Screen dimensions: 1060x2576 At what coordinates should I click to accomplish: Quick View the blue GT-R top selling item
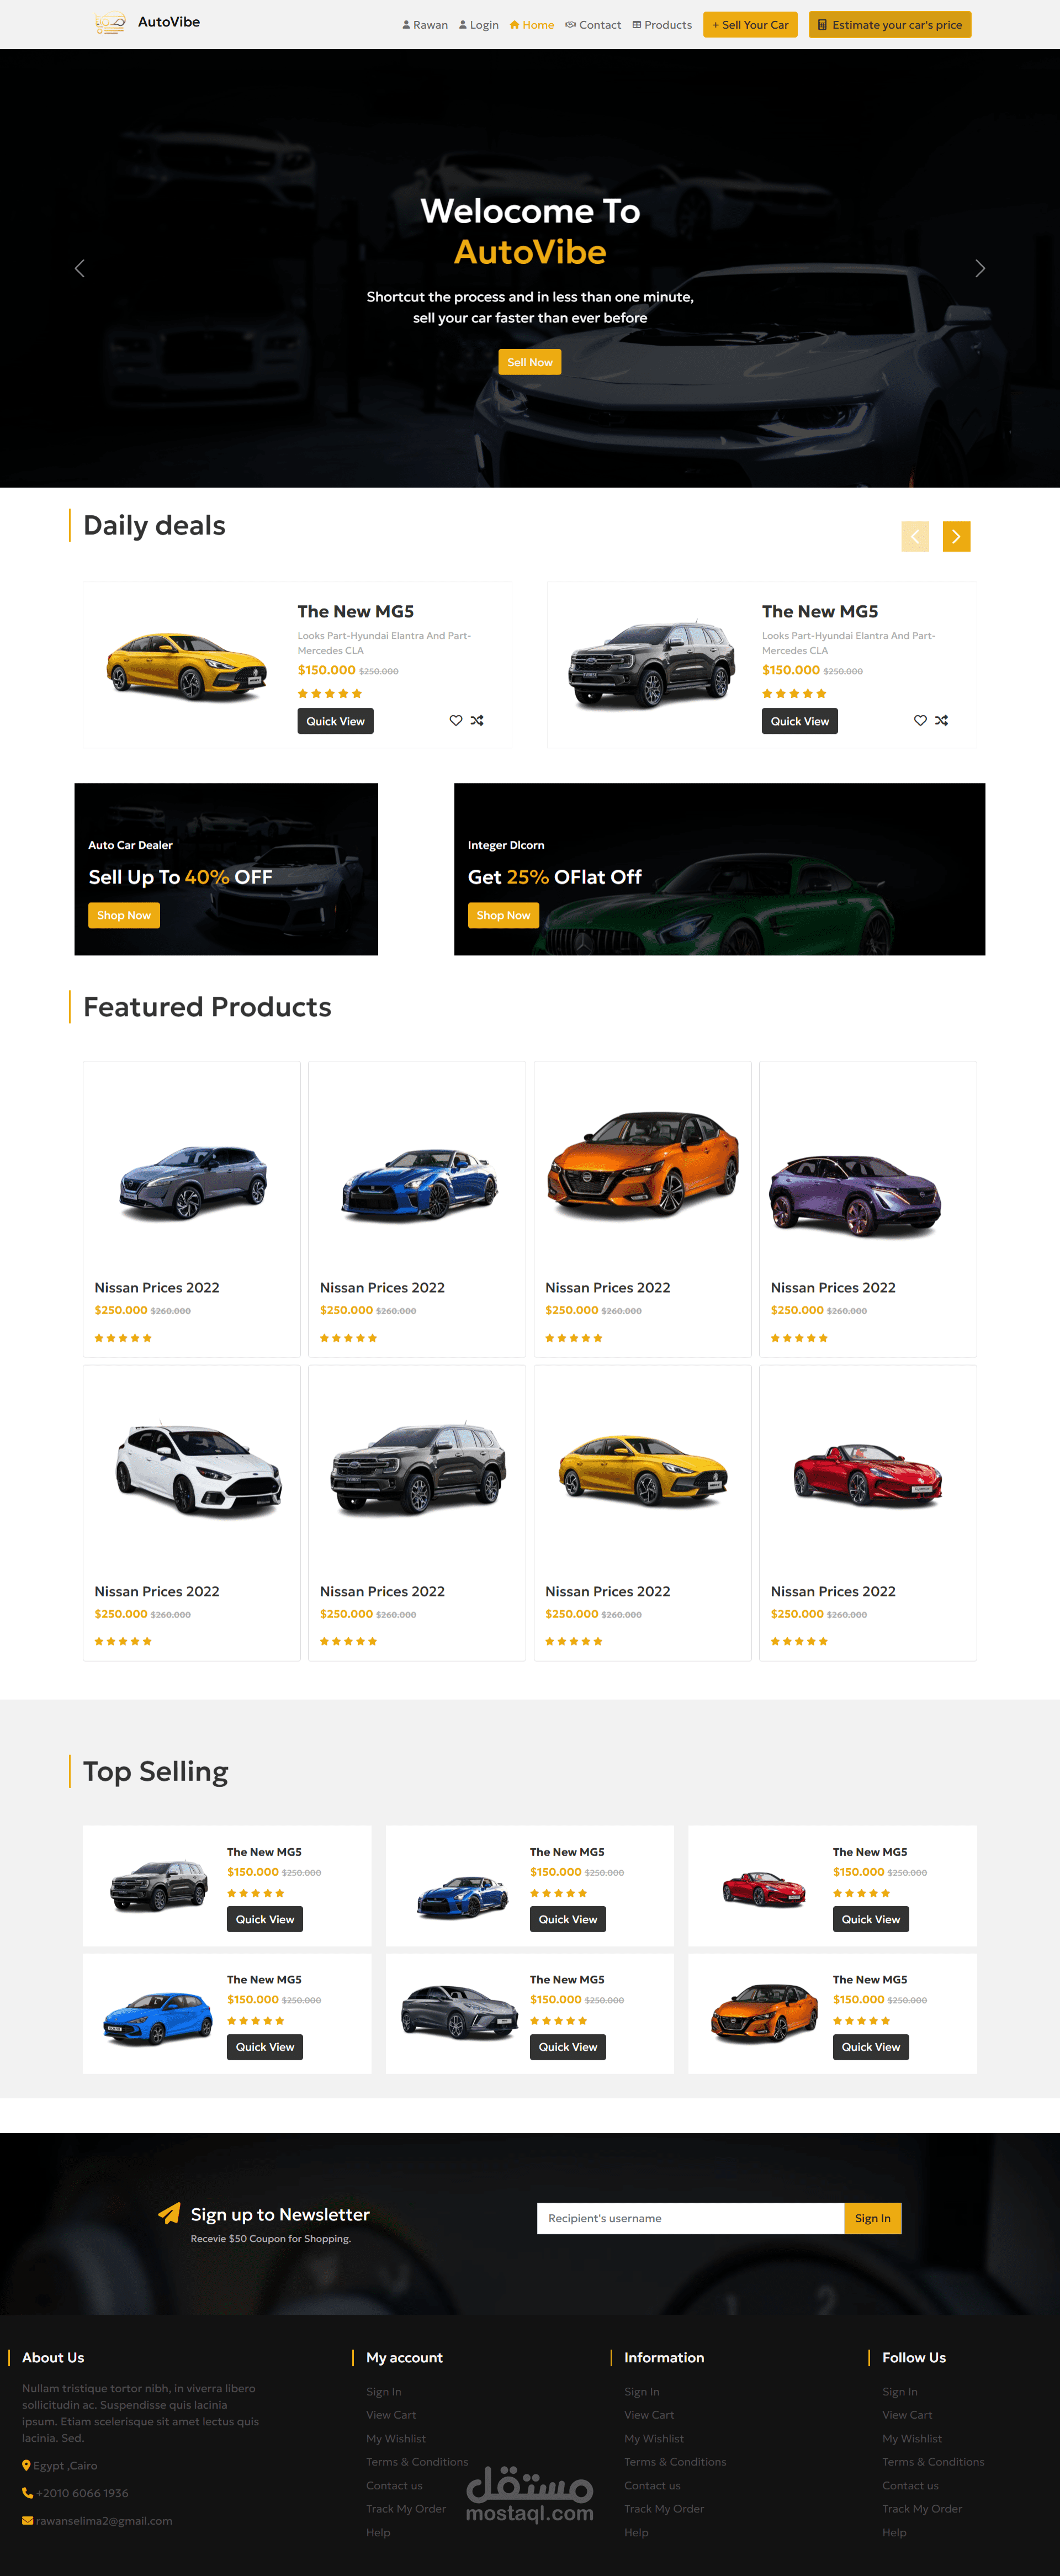pyautogui.click(x=568, y=1919)
